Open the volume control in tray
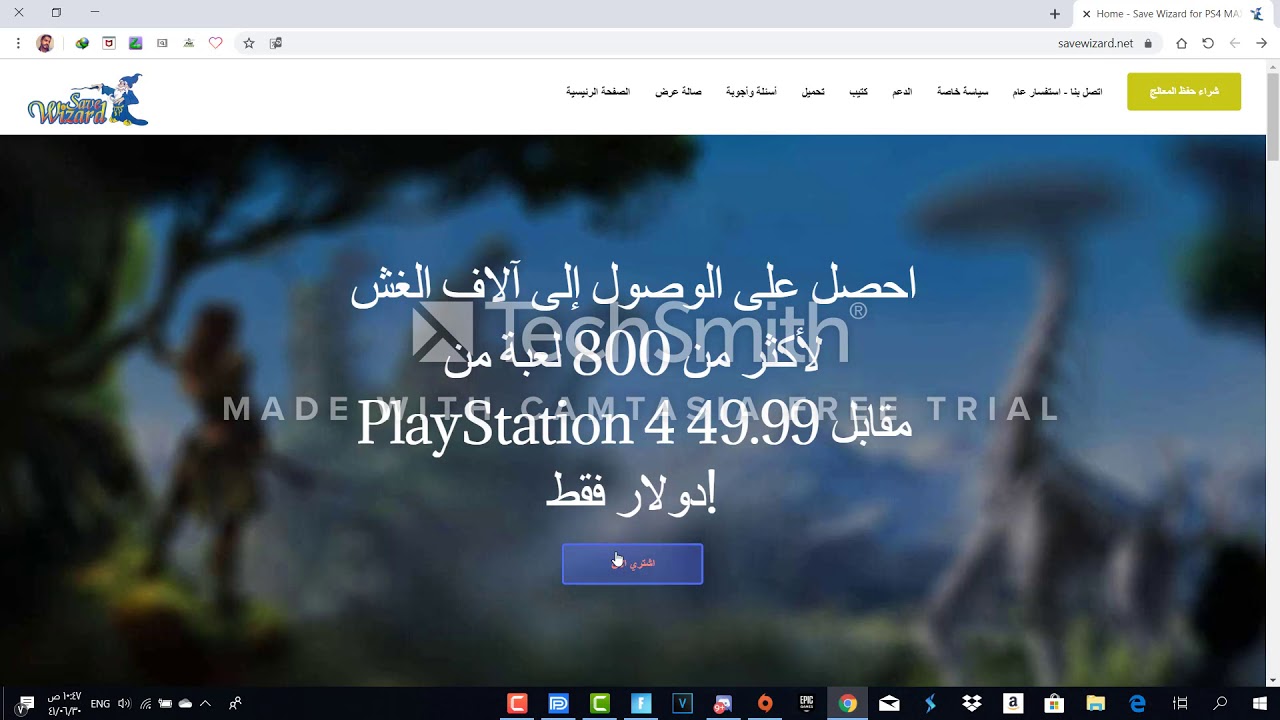This screenshot has height=720, width=1280. pyautogui.click(x=124, y=704)
